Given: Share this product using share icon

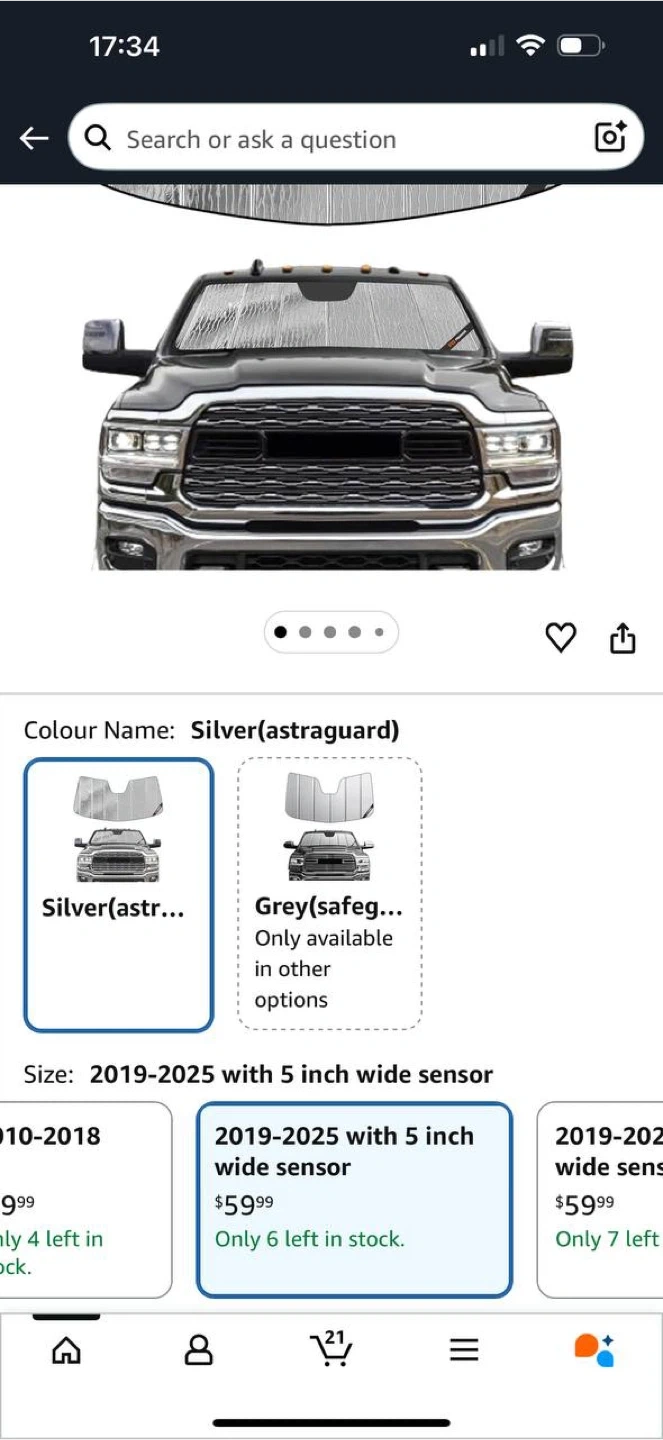Looking at the screenshot, I should pos(622,637).
